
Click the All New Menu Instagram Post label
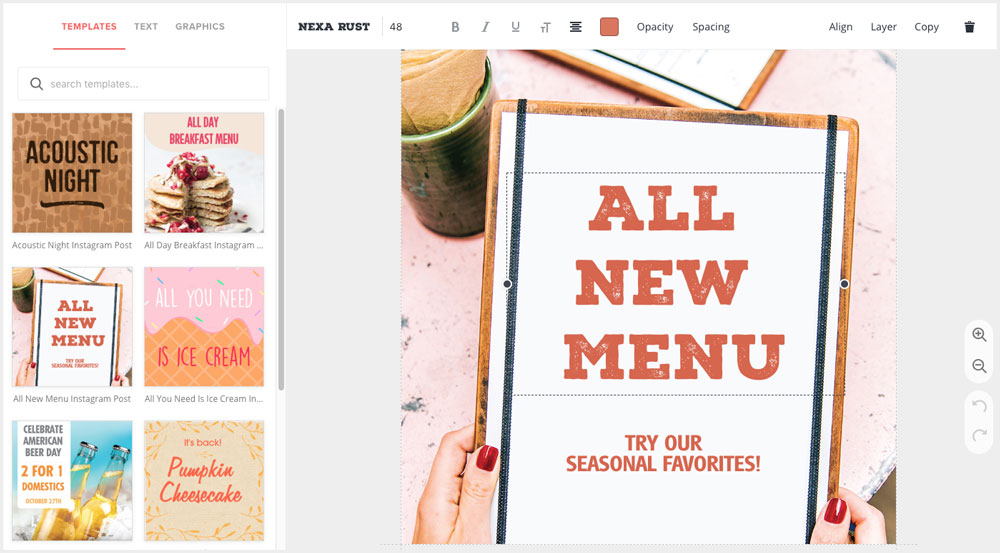pos(72,399)
